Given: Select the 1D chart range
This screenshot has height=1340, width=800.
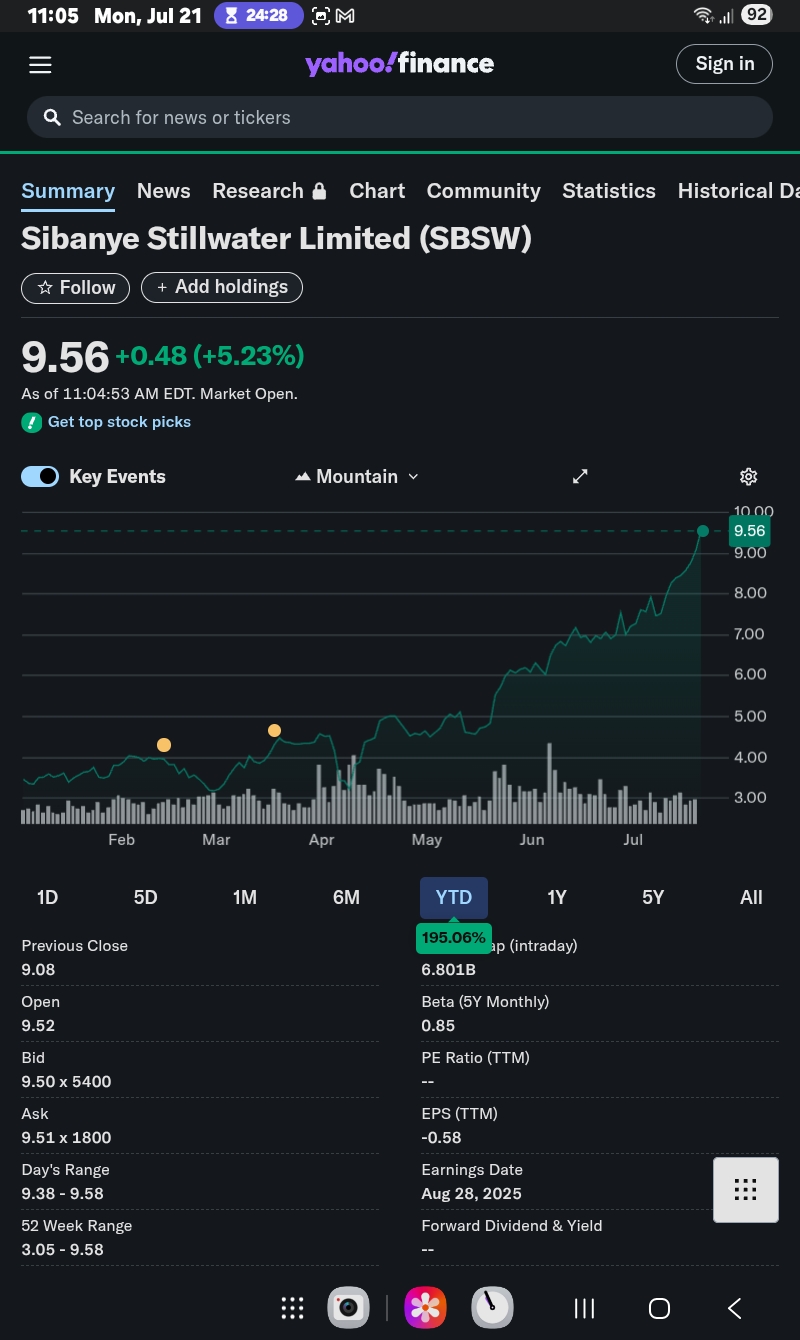Looking at the screenshot, I should tap(47, 898).
